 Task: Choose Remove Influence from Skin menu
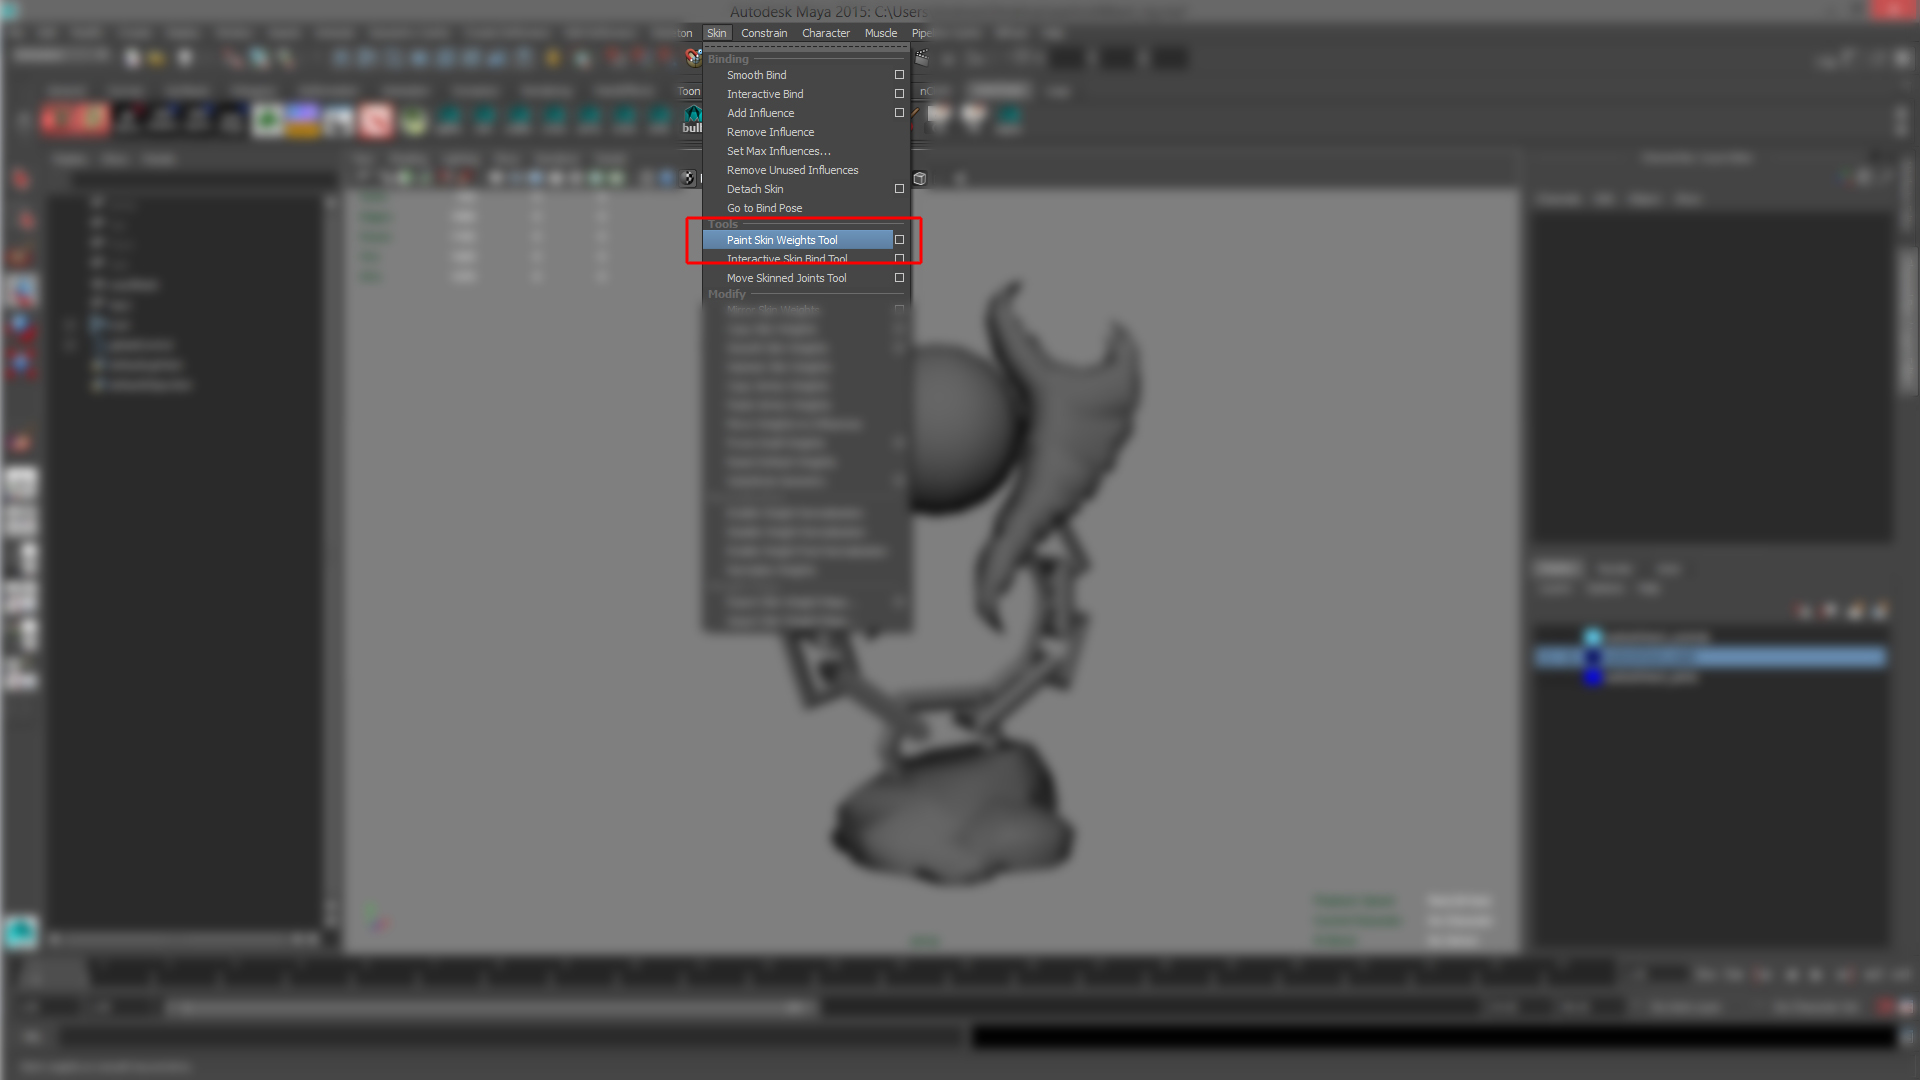770,132
